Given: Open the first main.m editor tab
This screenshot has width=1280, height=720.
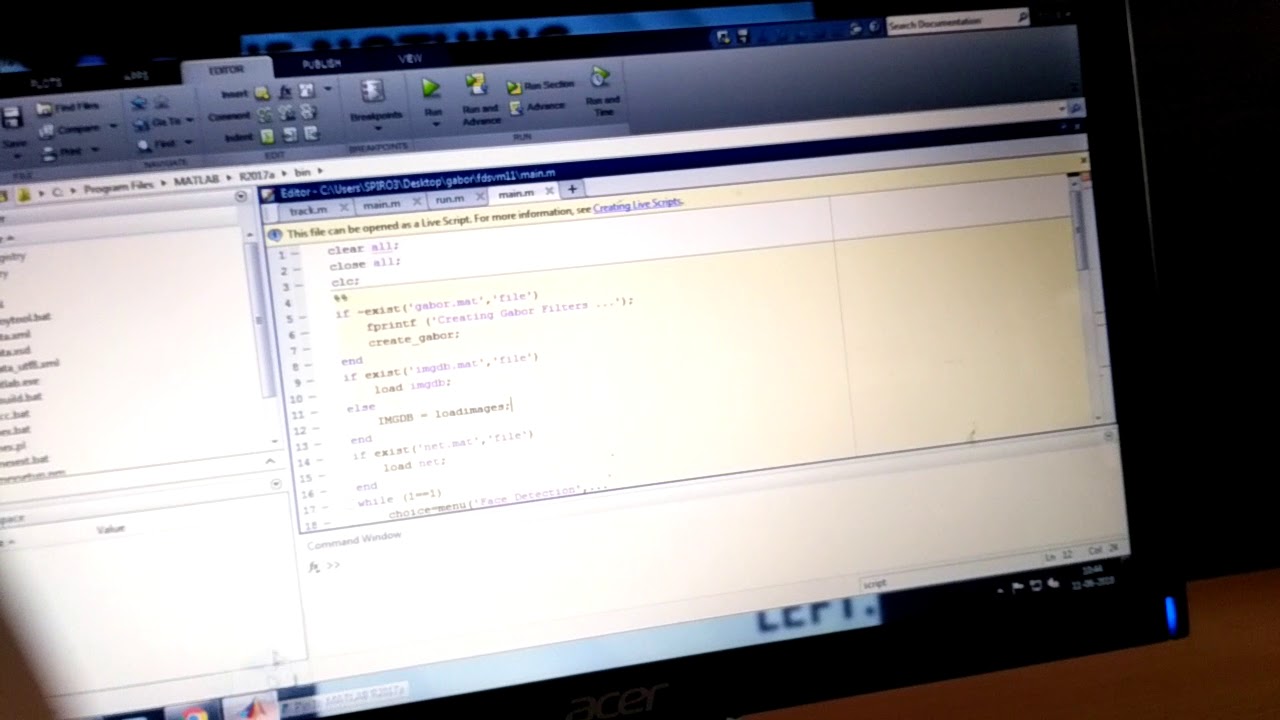Looking at the screenshot, I should [381, 205].
